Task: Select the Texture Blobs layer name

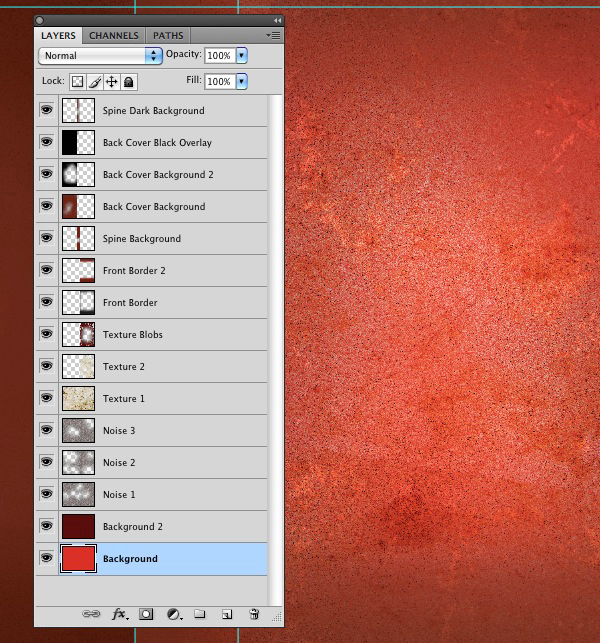Action: click(133, 335)
